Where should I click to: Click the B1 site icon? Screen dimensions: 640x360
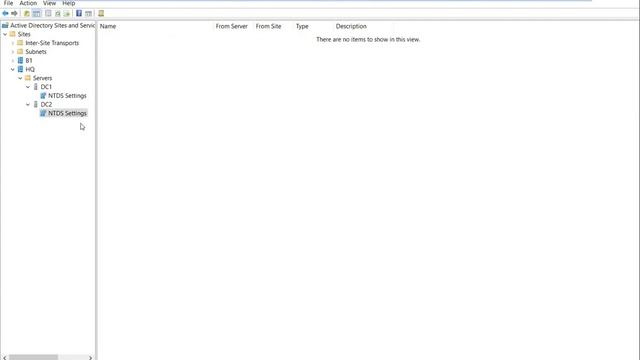pyautogui.click(x=20, y=60)
